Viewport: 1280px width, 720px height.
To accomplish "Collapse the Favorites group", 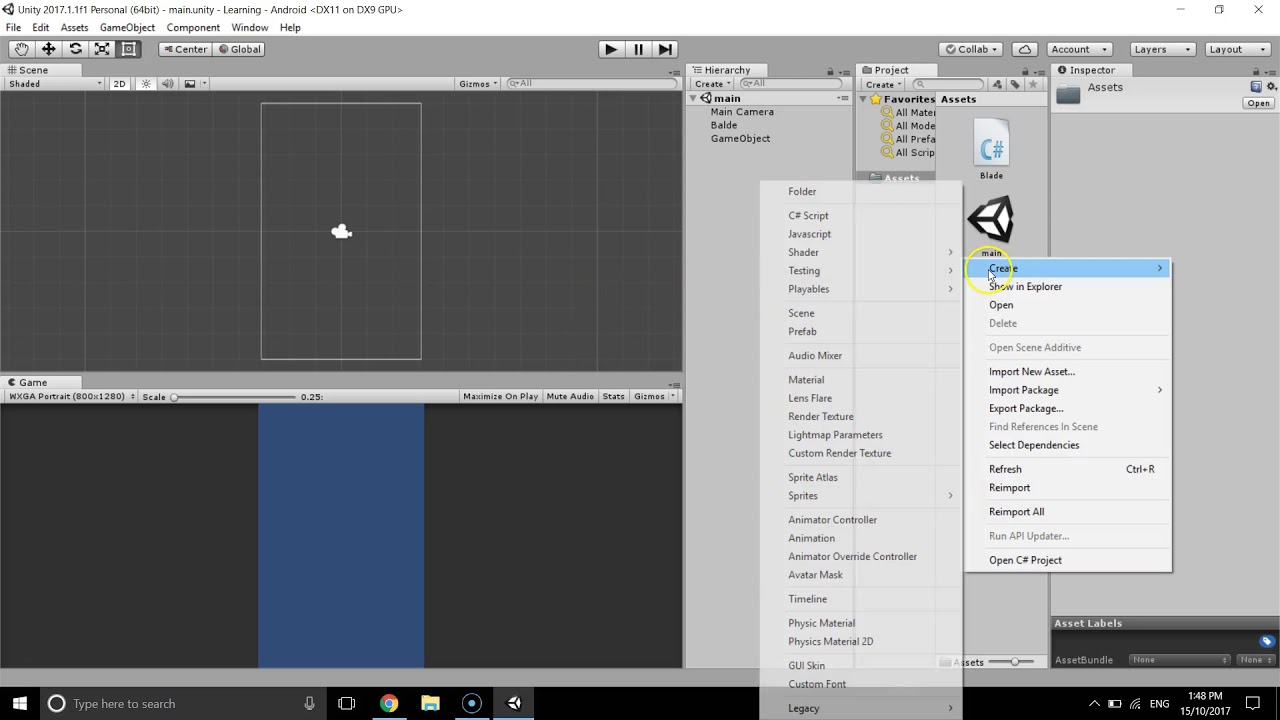I will (x=863, y=99).
